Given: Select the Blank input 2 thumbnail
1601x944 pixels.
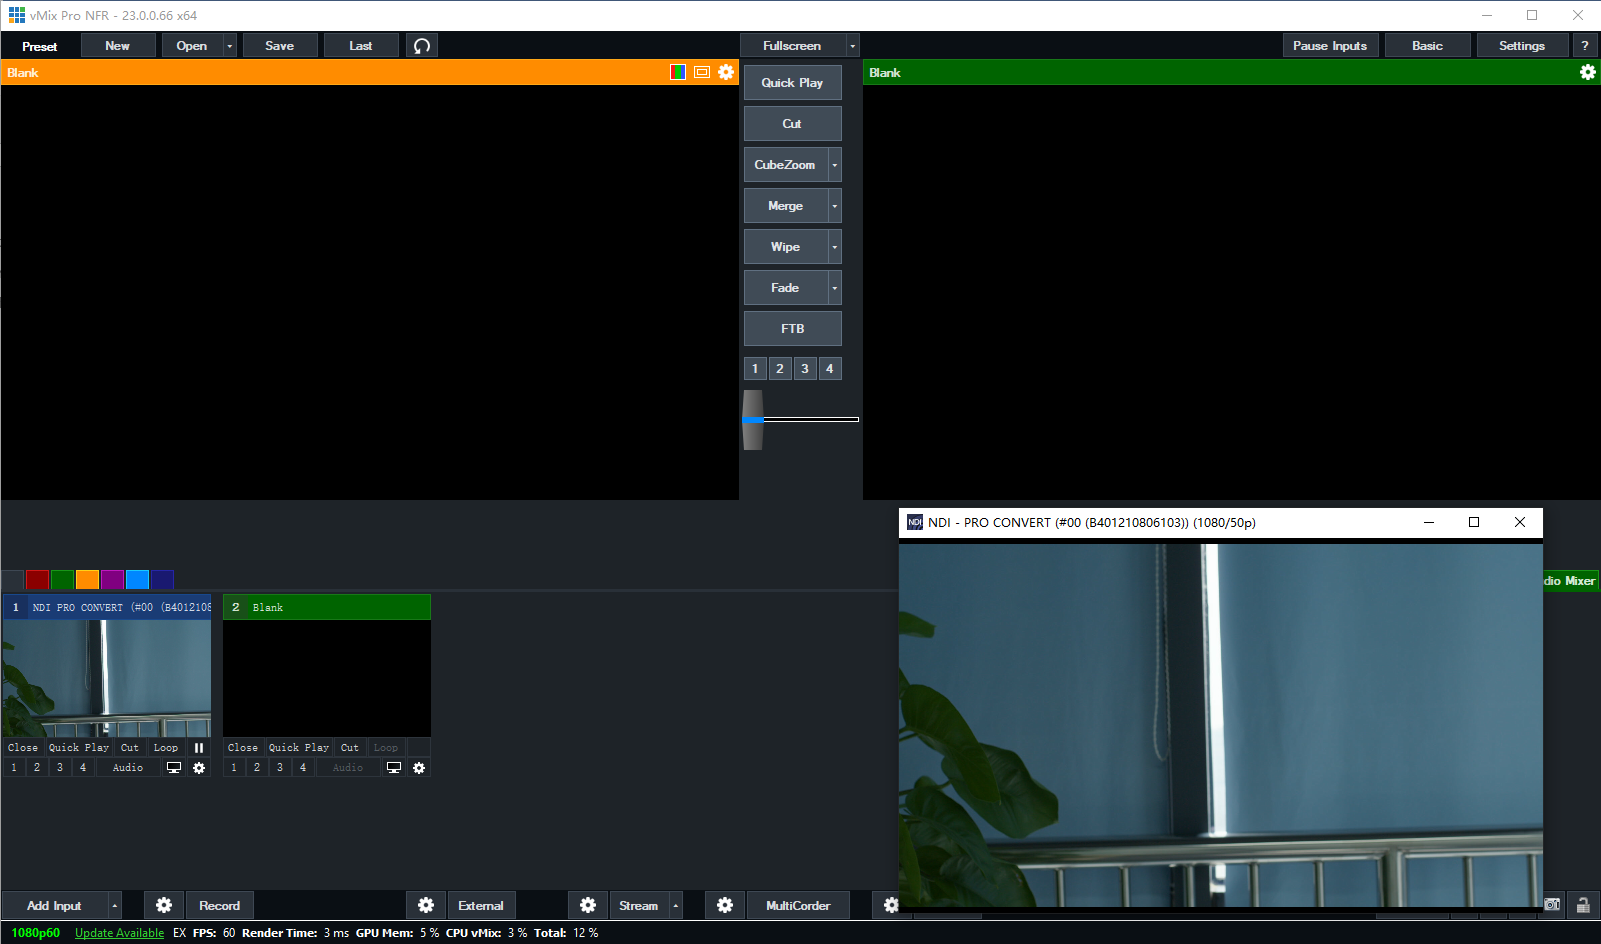Looking at the screenshot, I should tap(327, 678).
